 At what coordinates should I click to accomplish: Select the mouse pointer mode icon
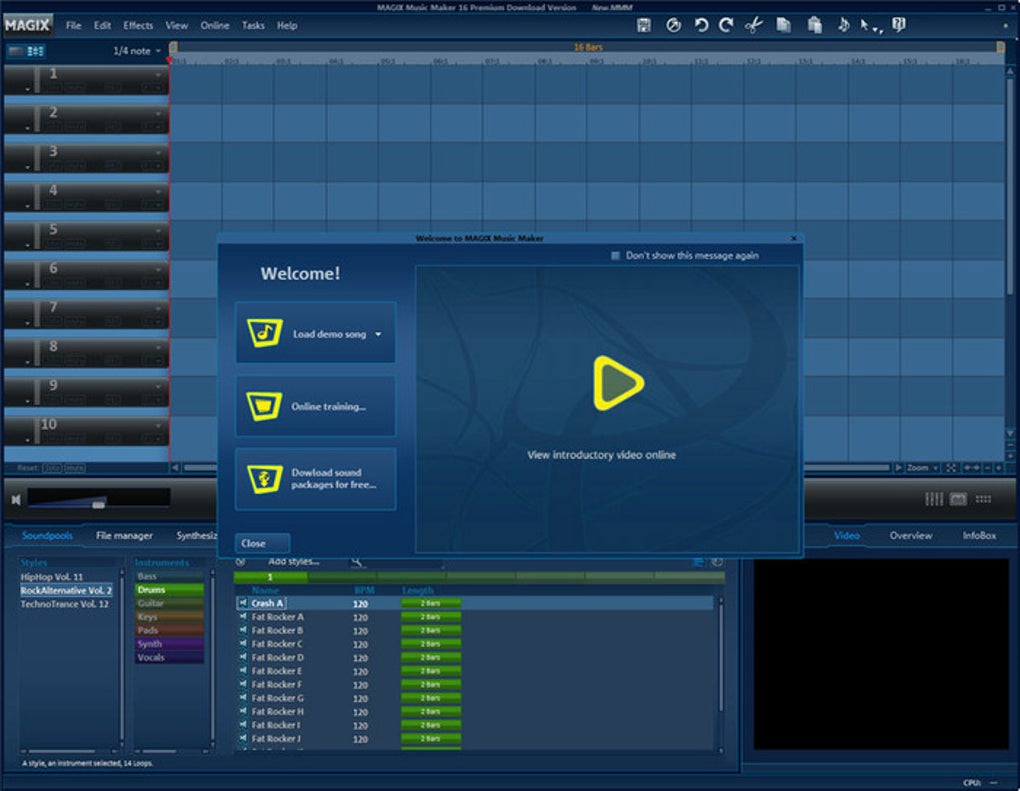tap(865, 25)
